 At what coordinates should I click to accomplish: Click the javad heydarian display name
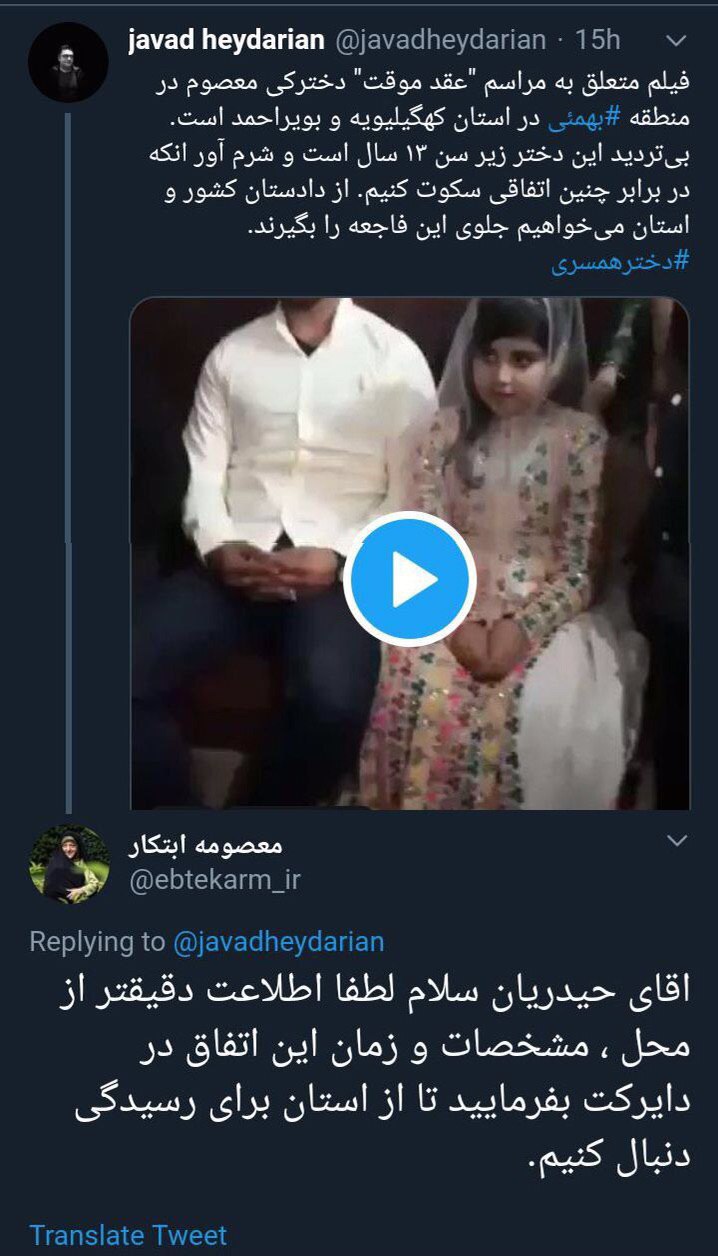tap(227, 40)
